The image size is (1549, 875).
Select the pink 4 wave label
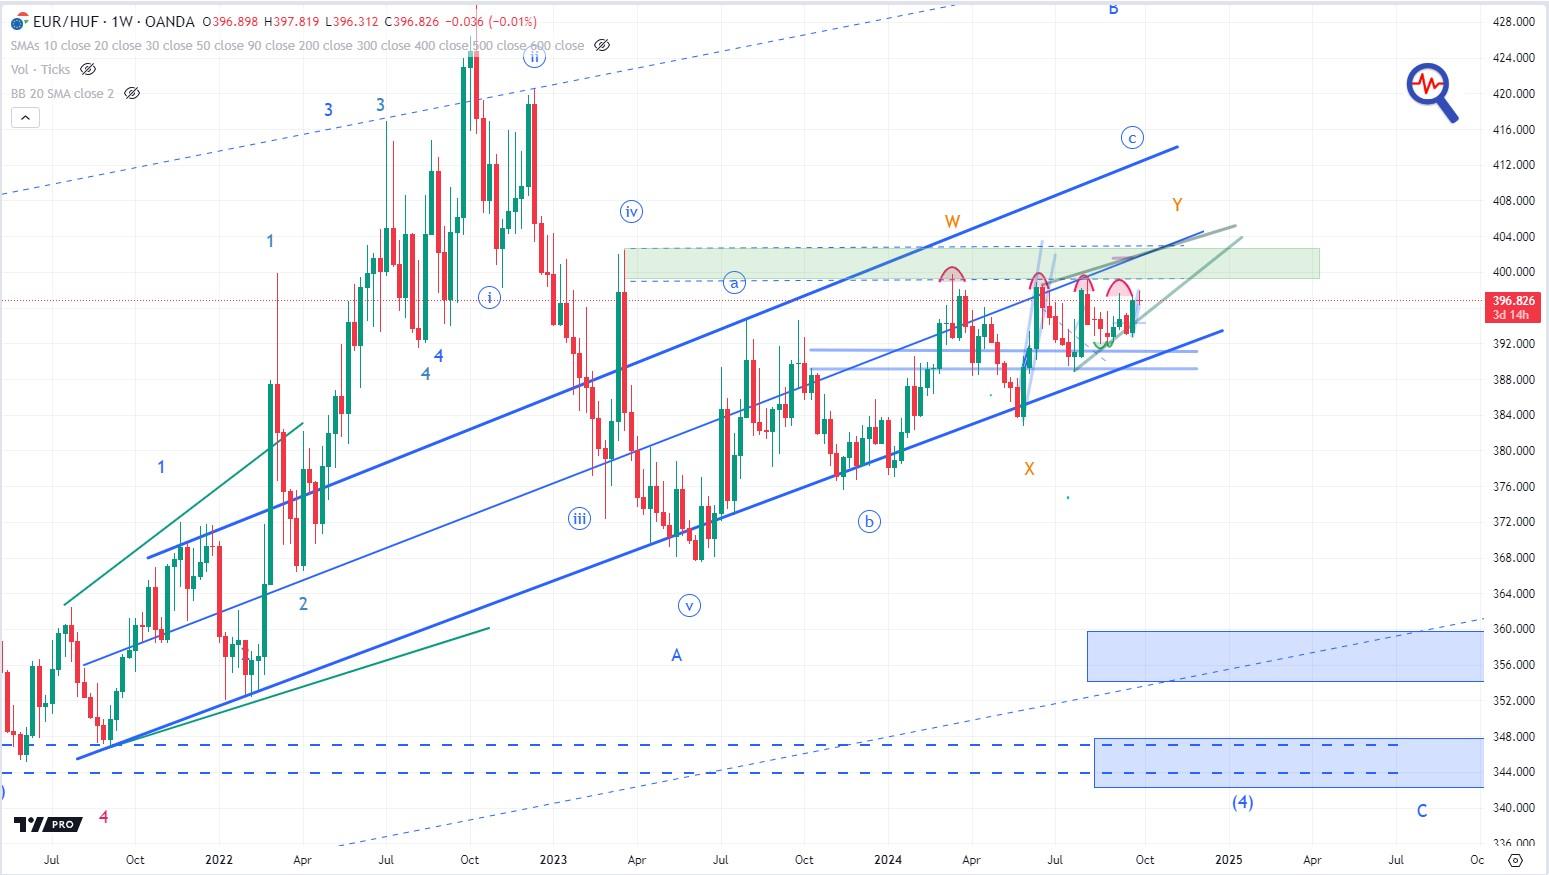104,817
